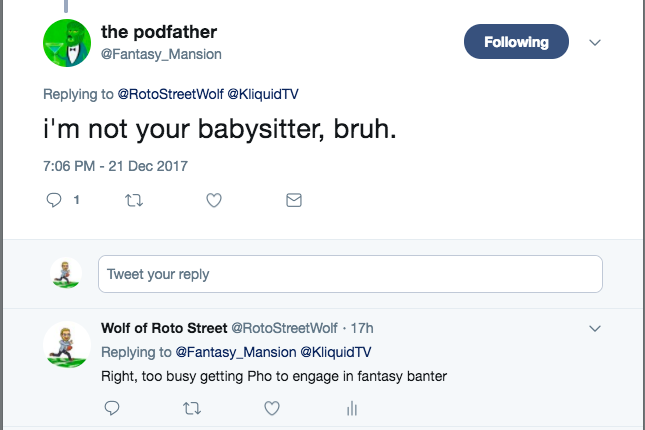645x430 pixels.
Task: View tweet activity analytics on Wolf's reply
Action: [351, 408]
